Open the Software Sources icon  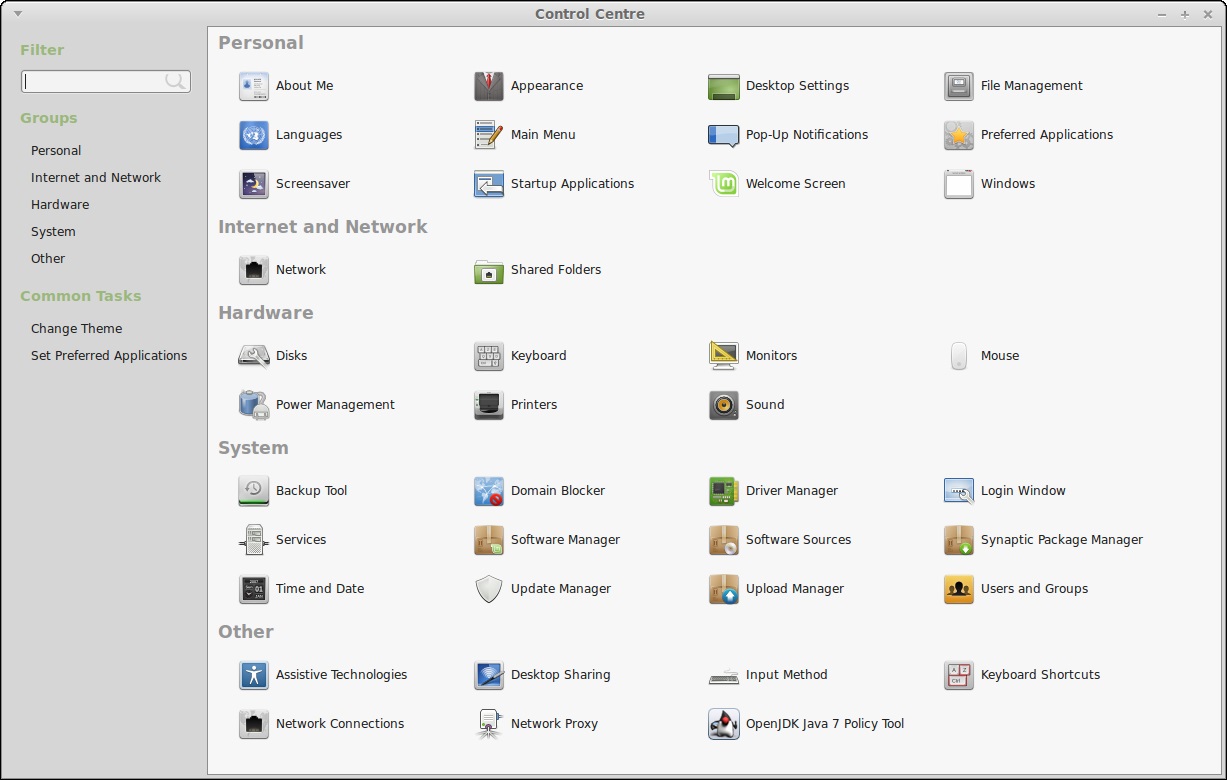tap(724, 540)
